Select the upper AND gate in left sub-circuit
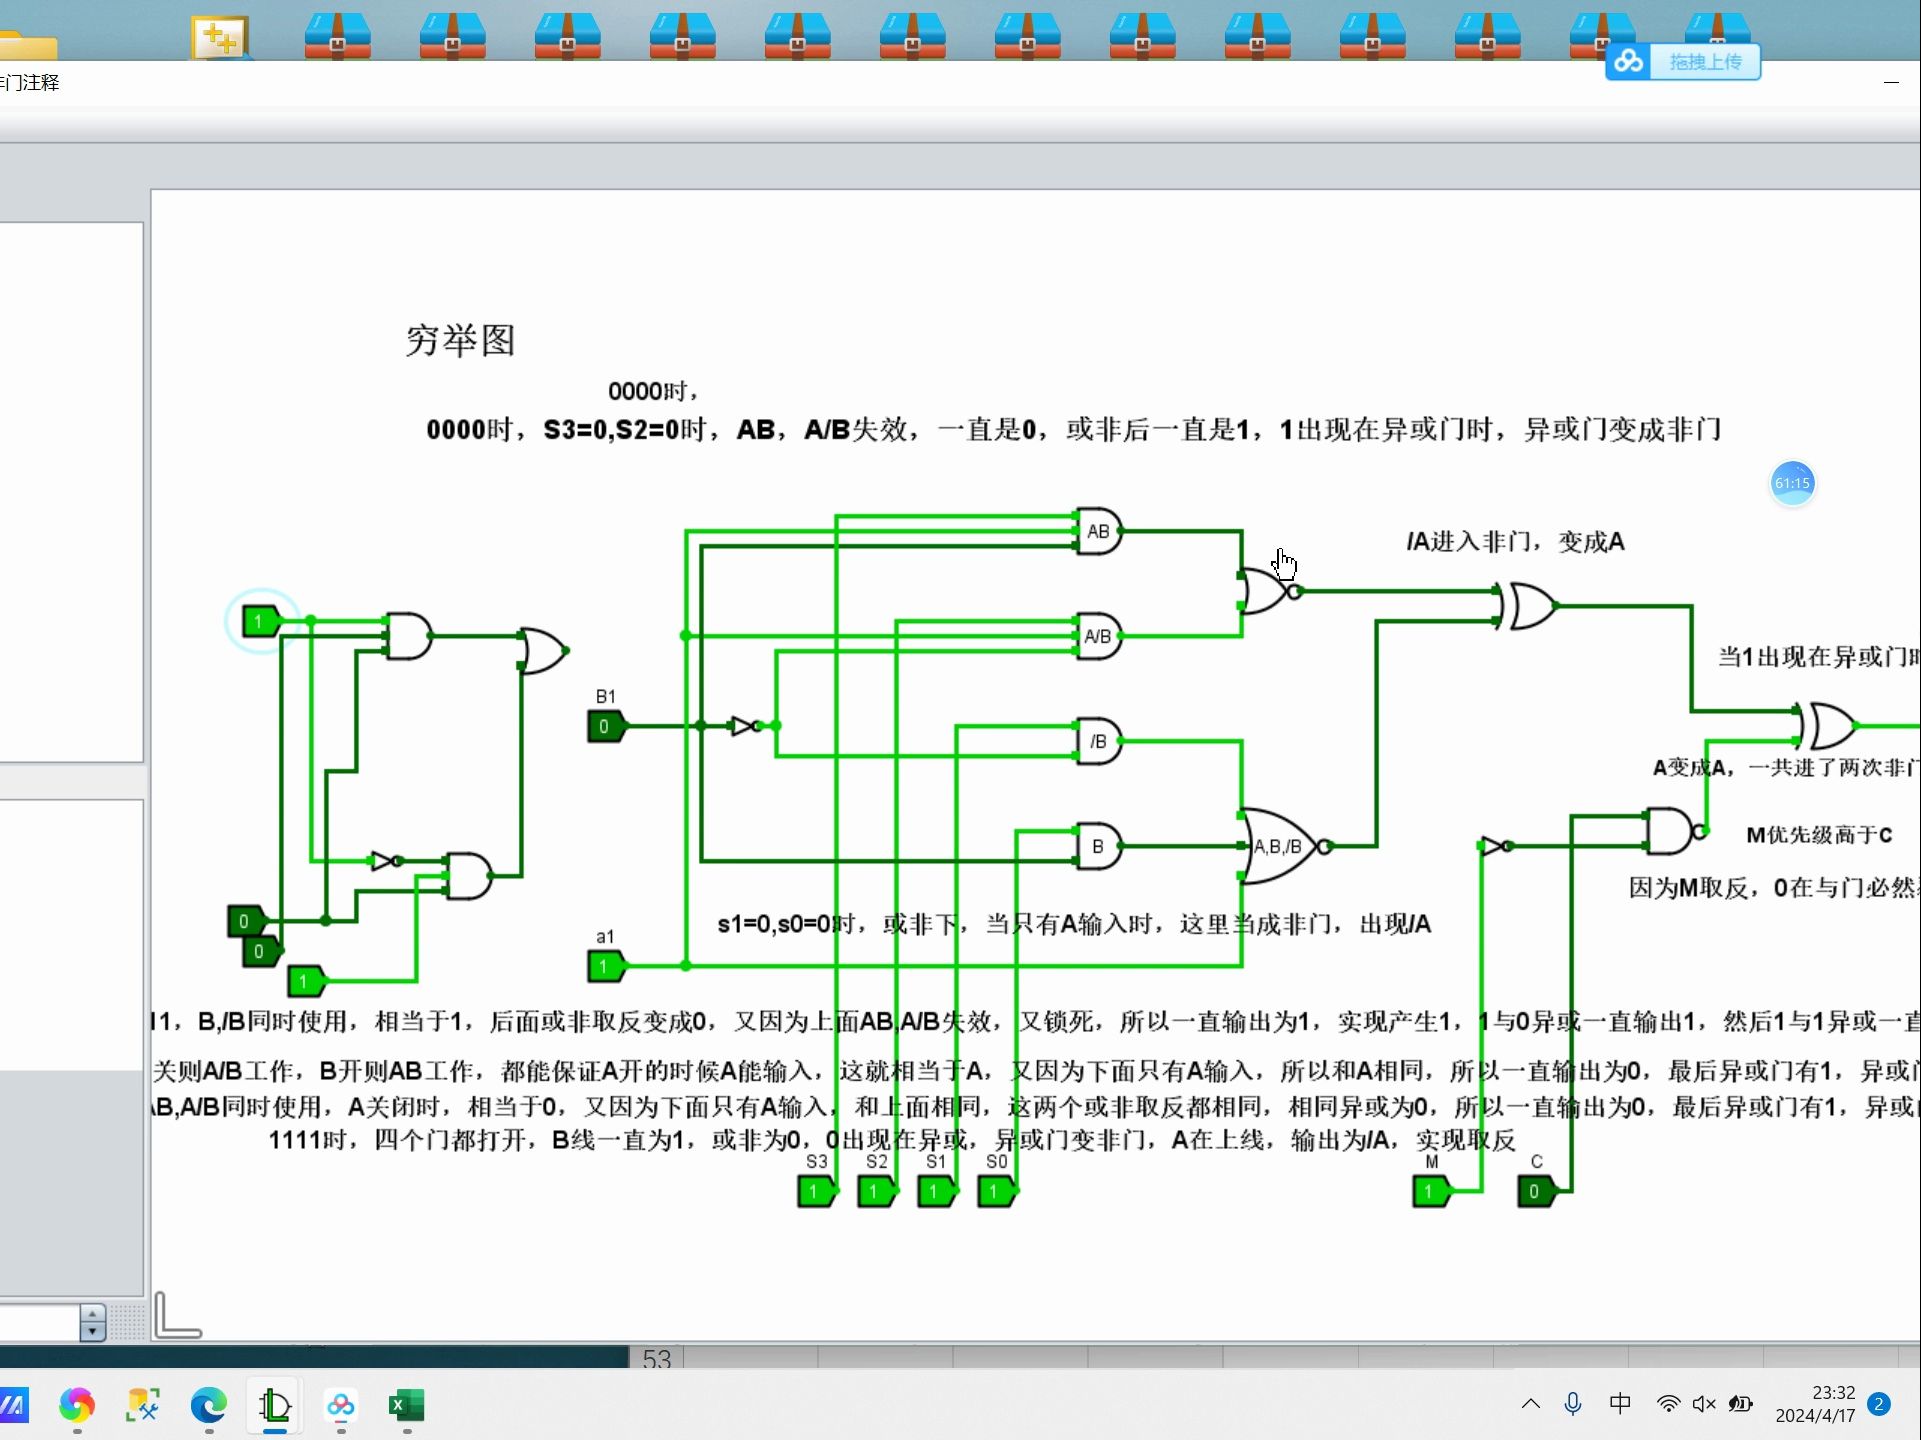 (408, 636)
